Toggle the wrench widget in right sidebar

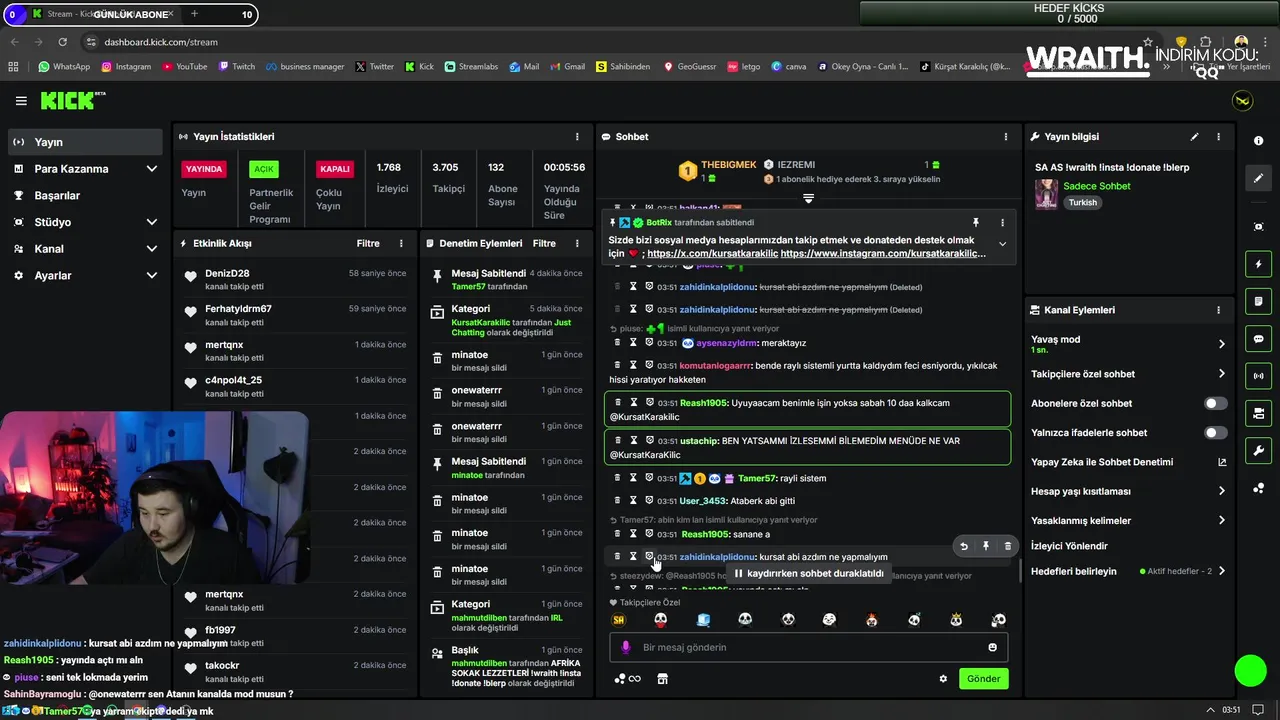[x=1258, y=451]
